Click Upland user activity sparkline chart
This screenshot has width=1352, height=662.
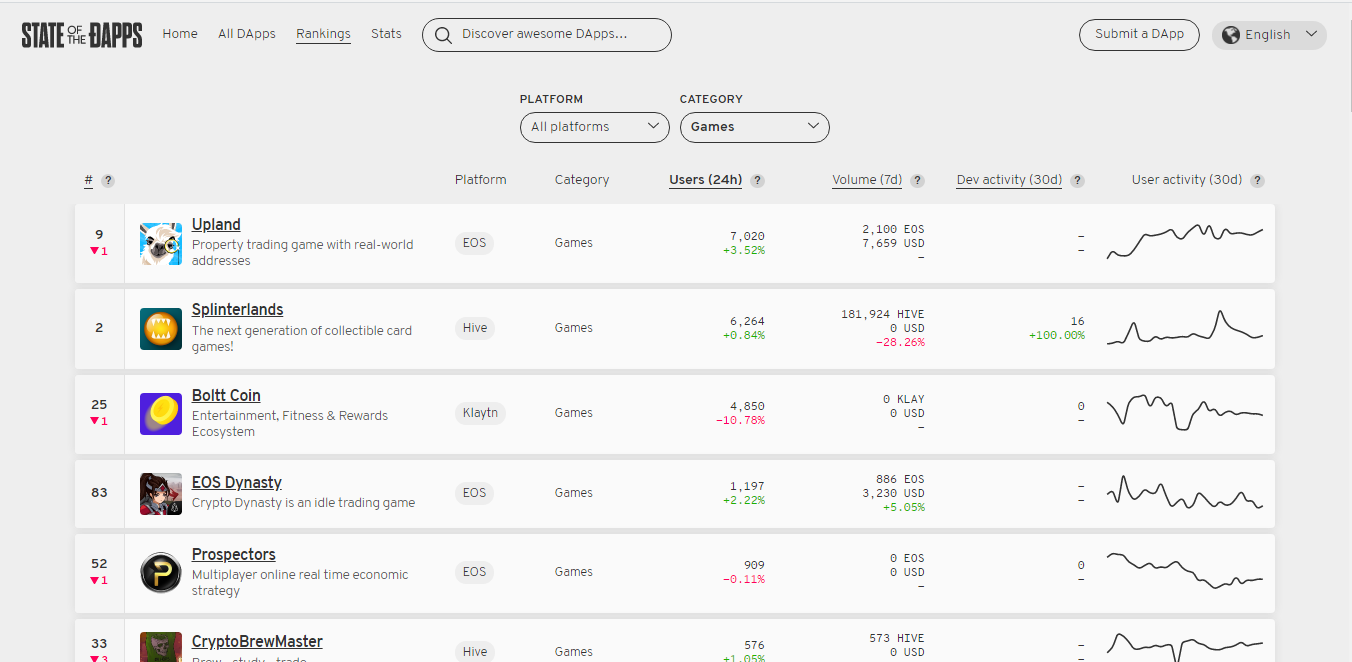[x=1185, y=241]
